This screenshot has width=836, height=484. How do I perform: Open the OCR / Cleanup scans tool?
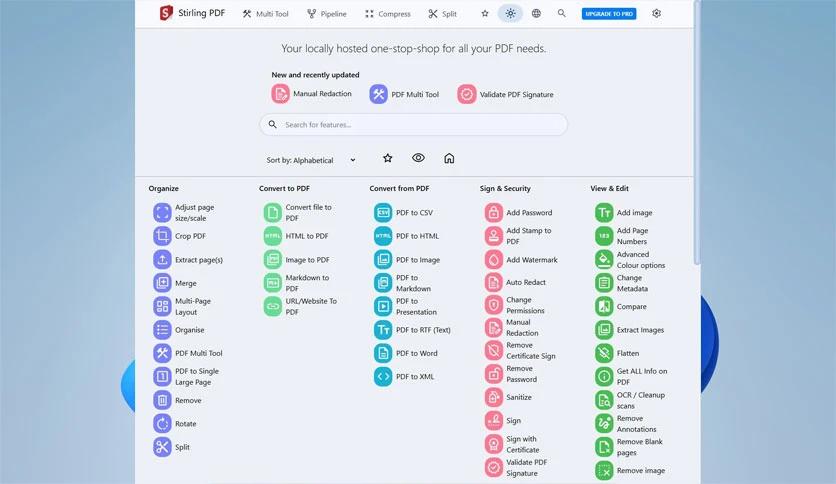630,400
